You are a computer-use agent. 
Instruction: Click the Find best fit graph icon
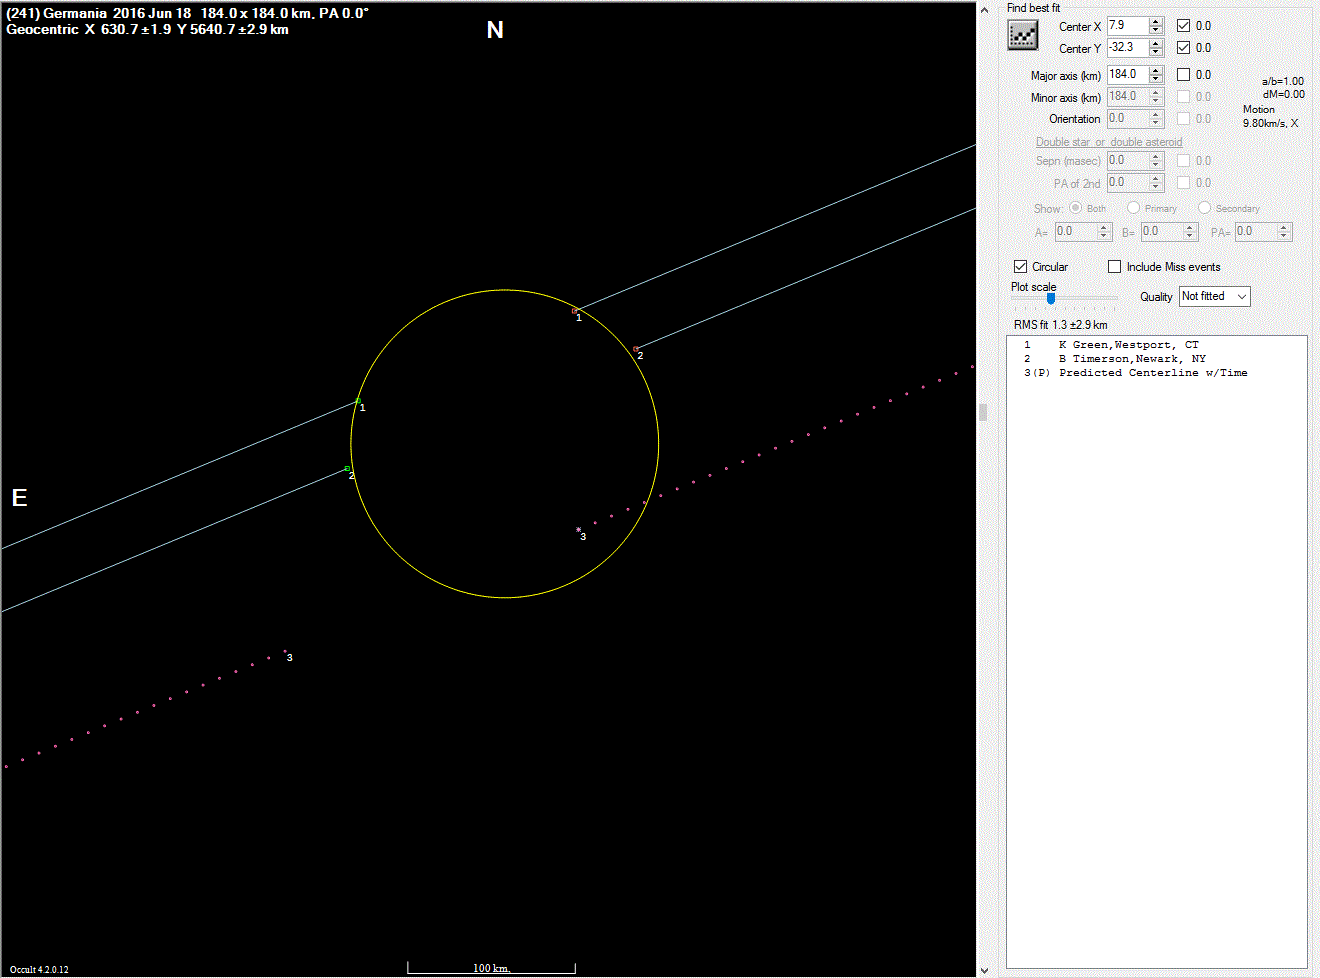click(1023, 35)
